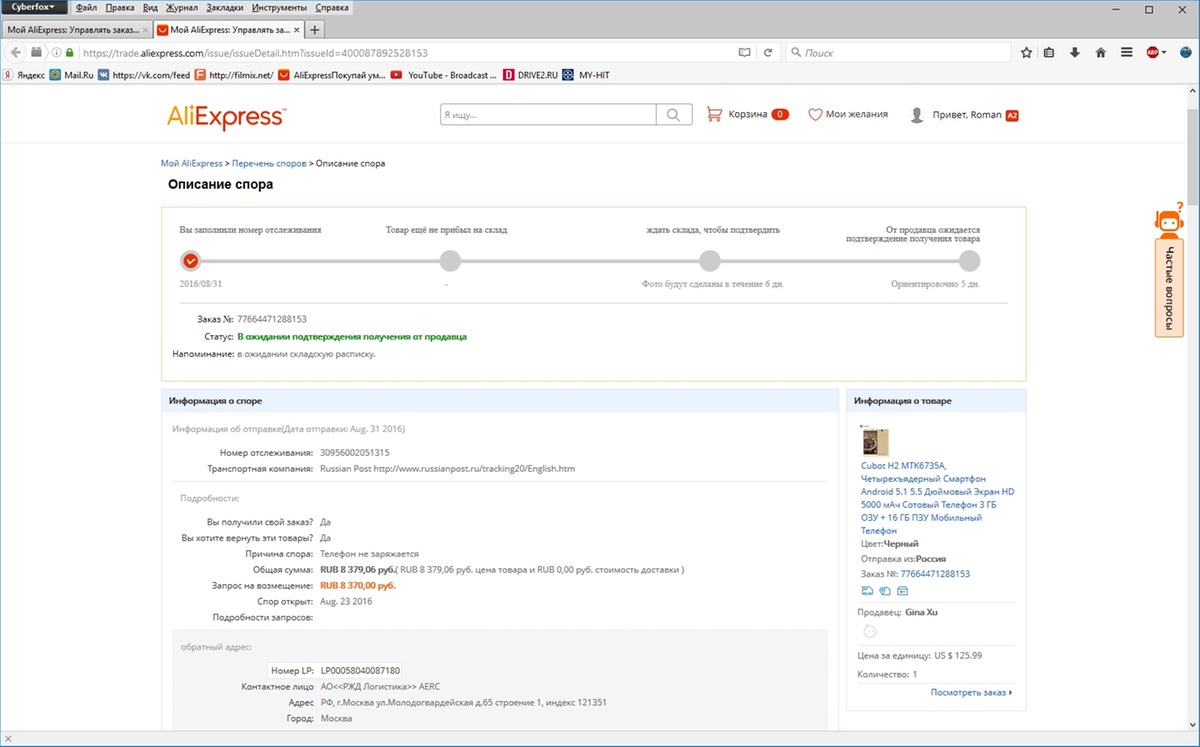Click the Привет, Roman account greeting
The image size is (1200, 747).
point(967,115)
